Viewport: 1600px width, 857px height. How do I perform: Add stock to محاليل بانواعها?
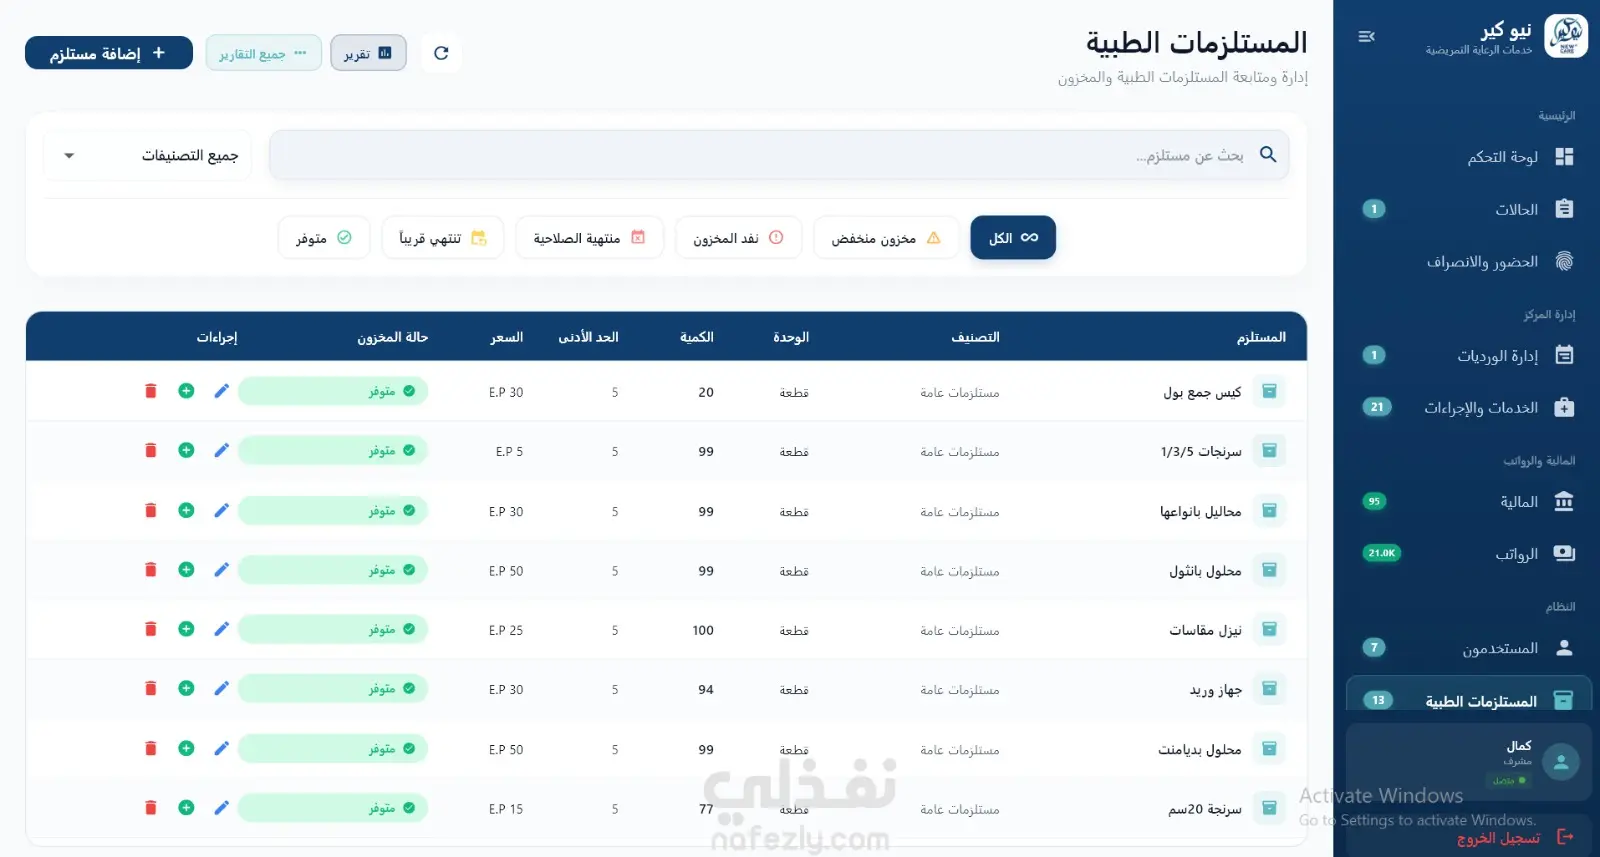tap(186, 510)
